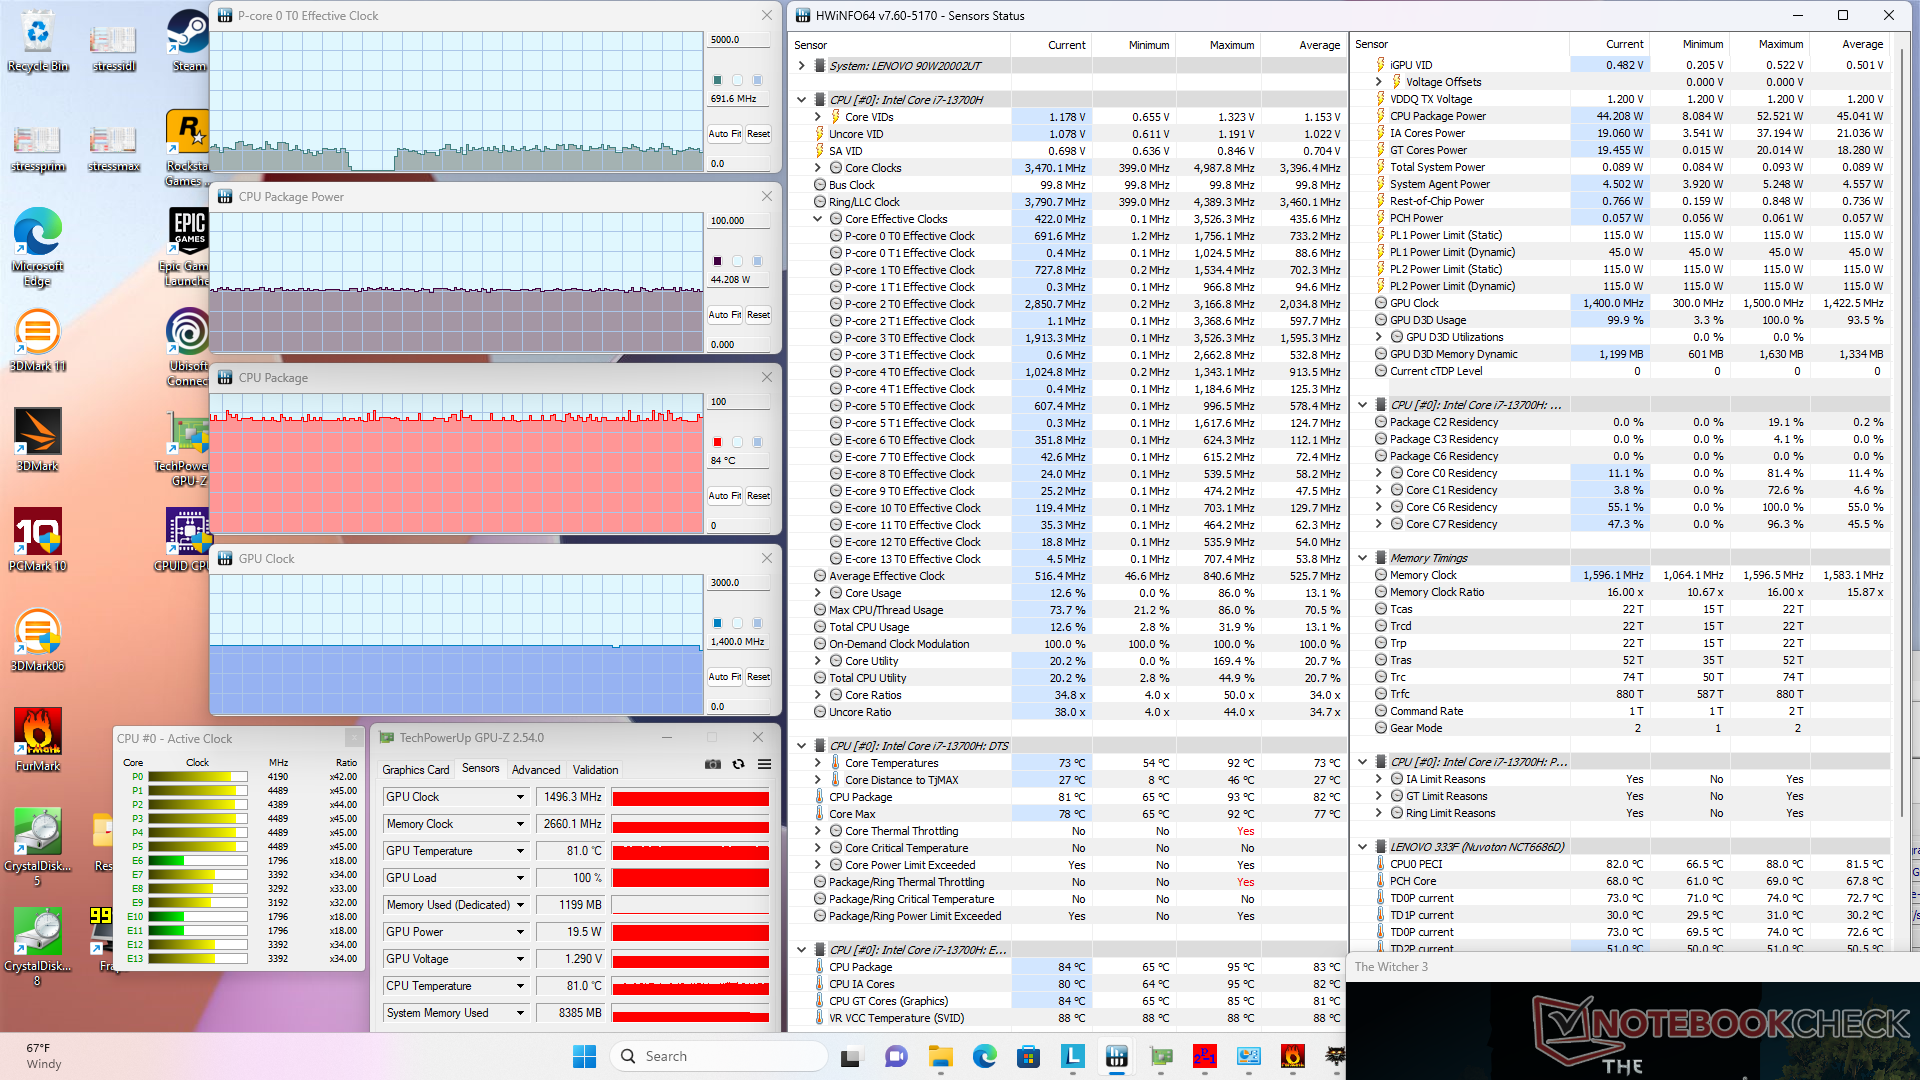
Task: Click Microsoft Edge taskbar icon
Action: pos(984,1056)
